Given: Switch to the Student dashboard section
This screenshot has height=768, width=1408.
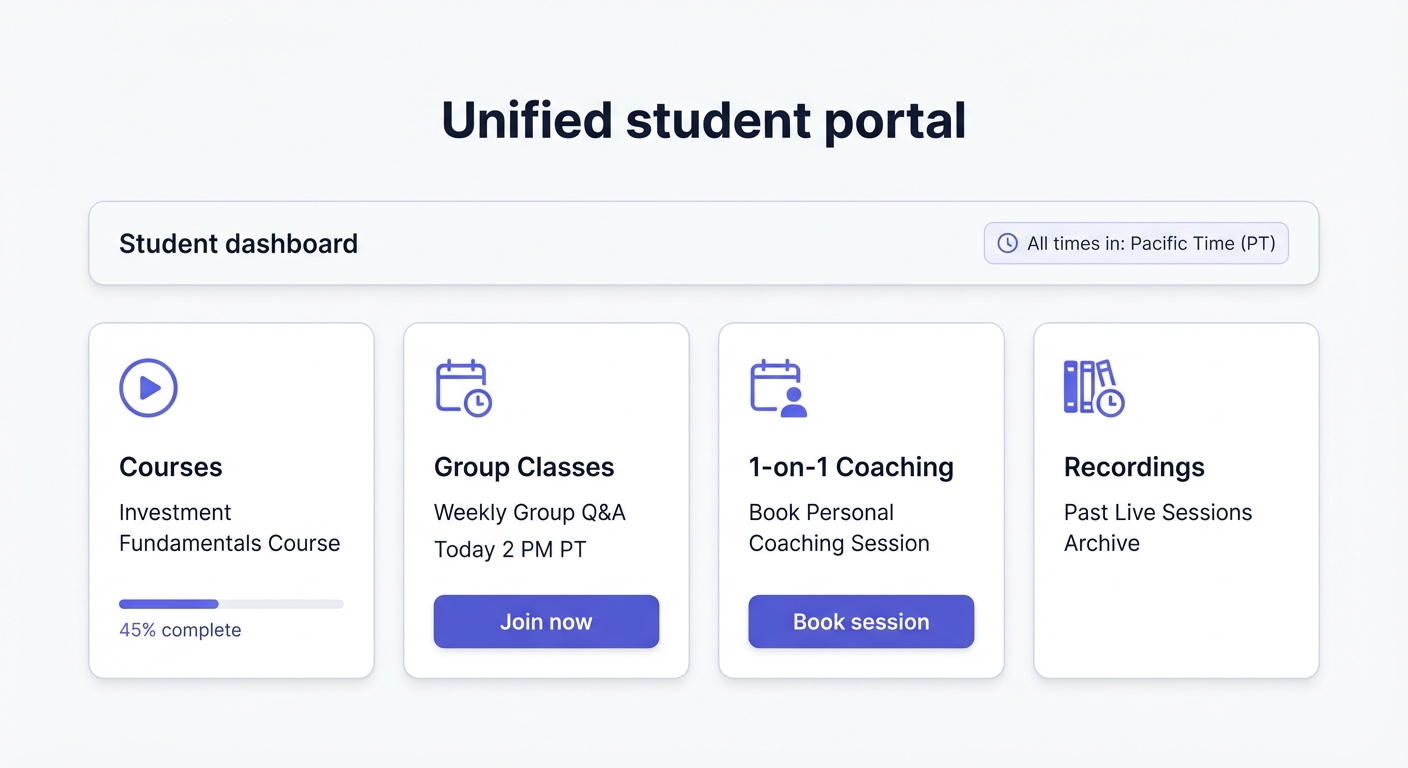Looking at the screenshot, I should (x=238, y=243).
